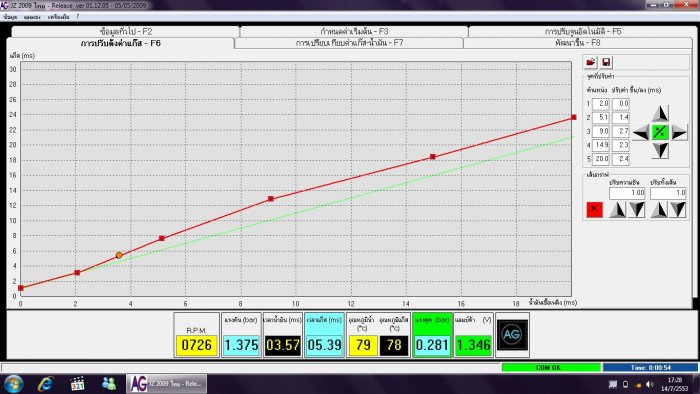
Task: Click the down arrow in adjustment pad
Action: pos(660,150)
